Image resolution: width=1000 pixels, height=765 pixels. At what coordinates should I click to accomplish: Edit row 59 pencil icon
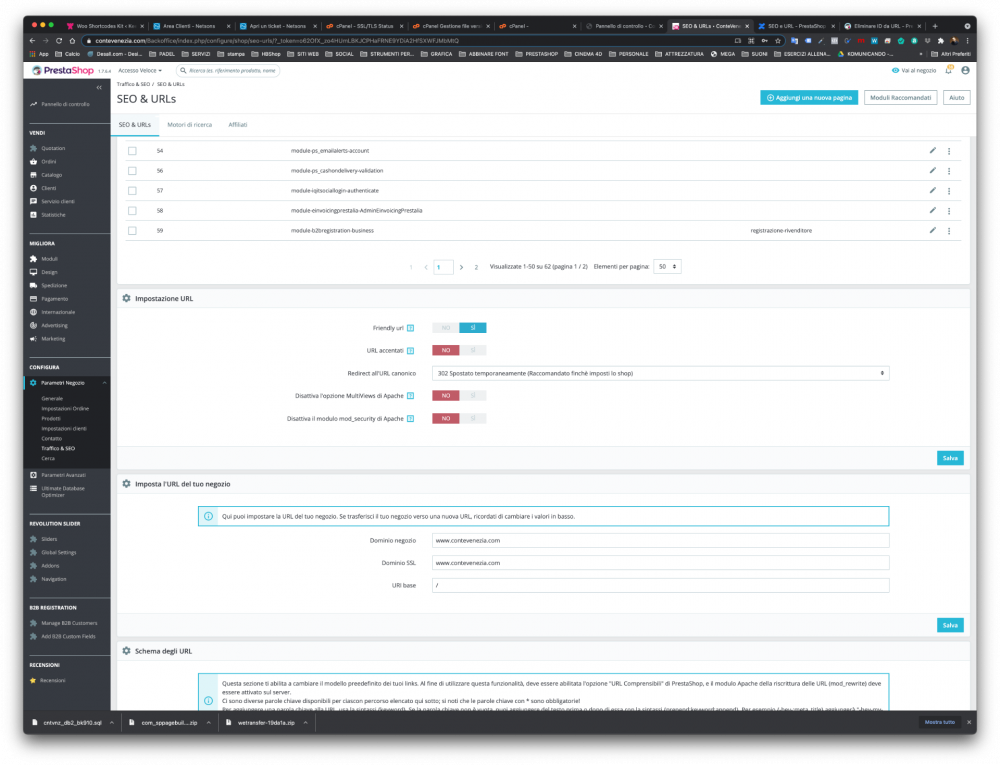tap(932, 231)
